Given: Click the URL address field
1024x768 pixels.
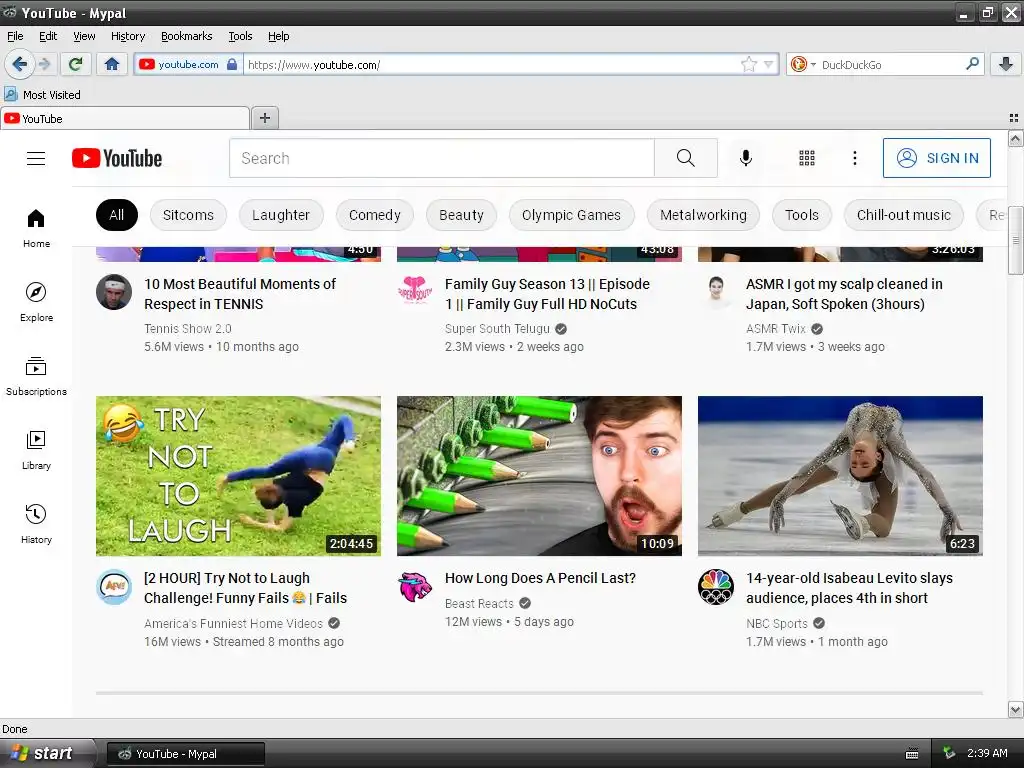Looking at the screenshot, I should pos(493,65).
